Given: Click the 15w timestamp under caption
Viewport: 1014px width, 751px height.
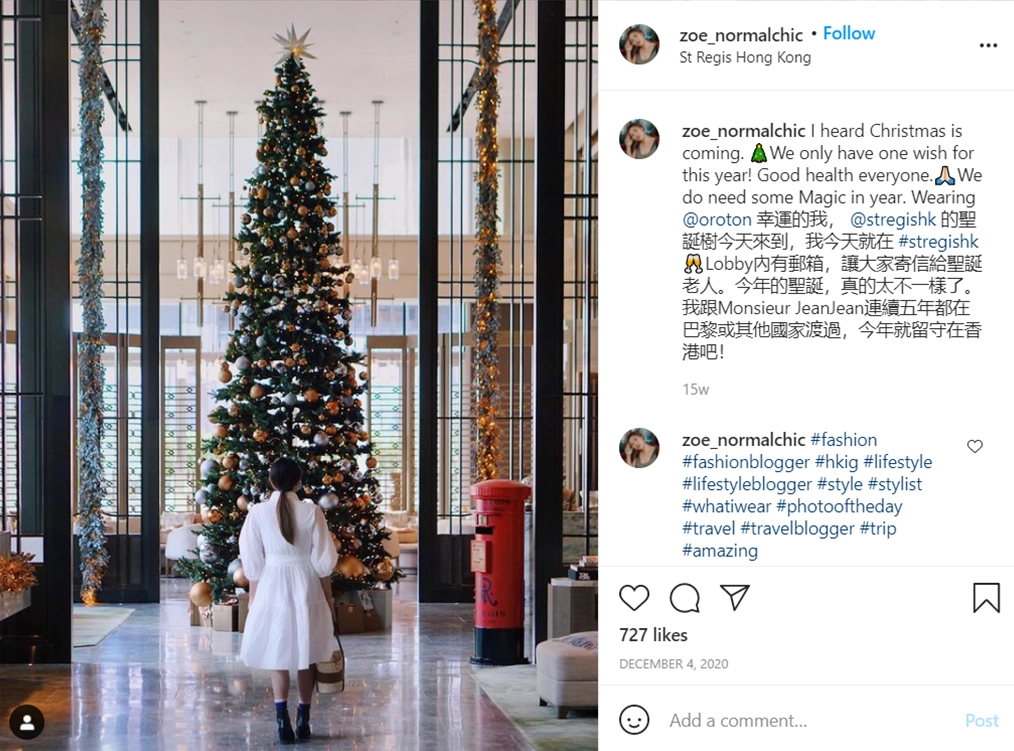Looking at the screenshot, I should 695,389.
